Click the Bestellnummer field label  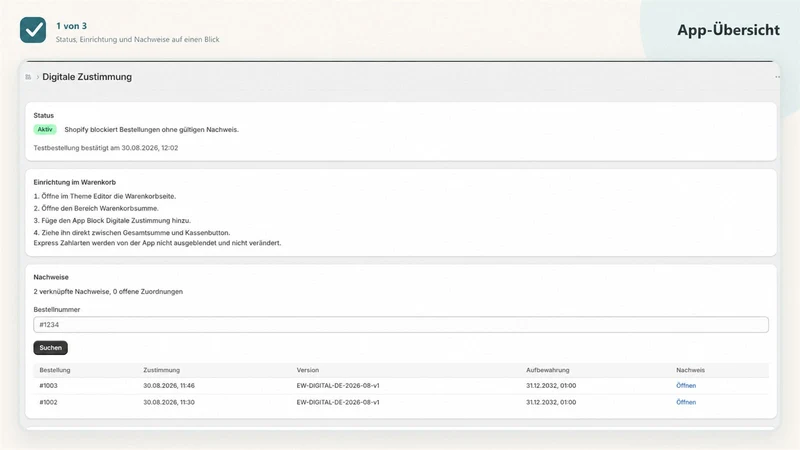[57, 310]
